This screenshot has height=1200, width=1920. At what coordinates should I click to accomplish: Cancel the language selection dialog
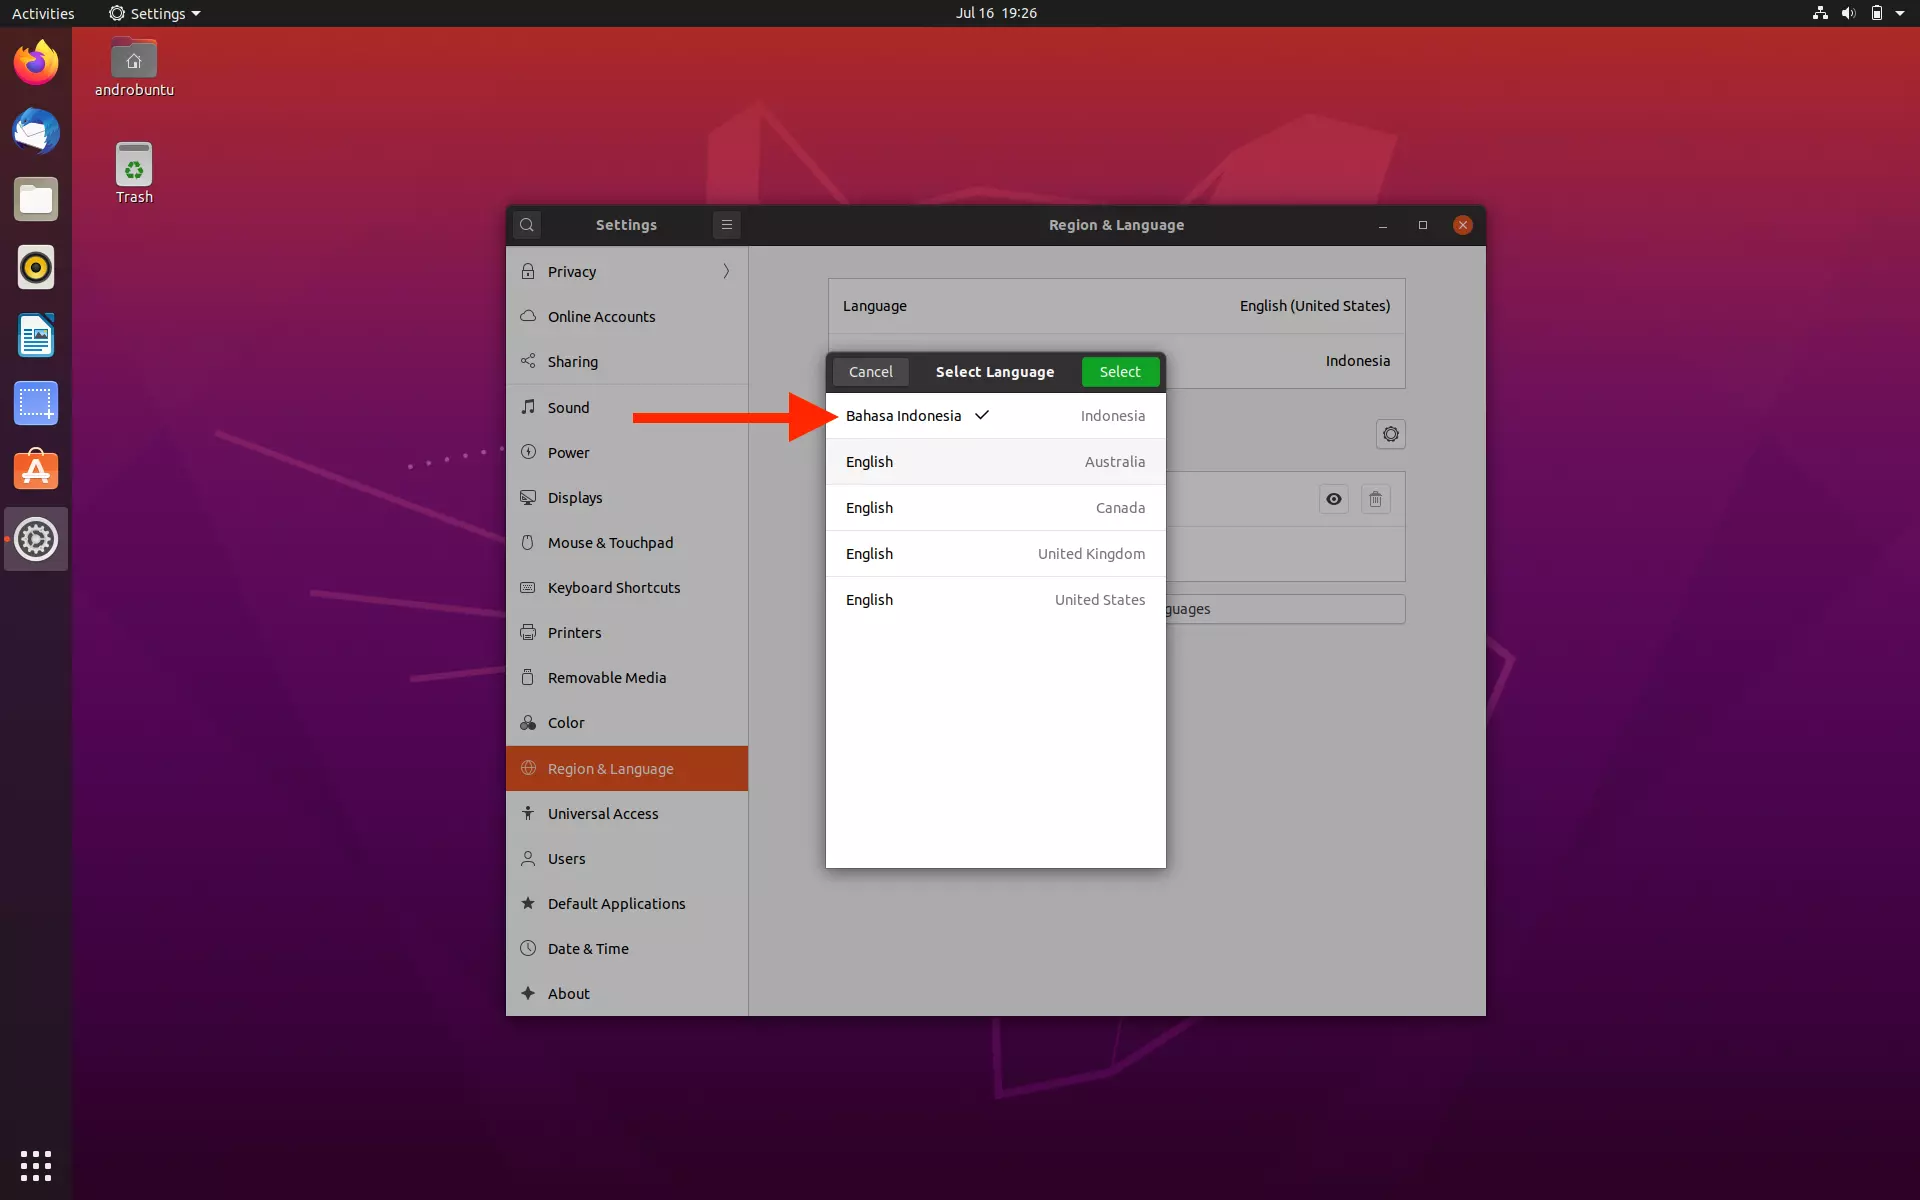(870, 371)
